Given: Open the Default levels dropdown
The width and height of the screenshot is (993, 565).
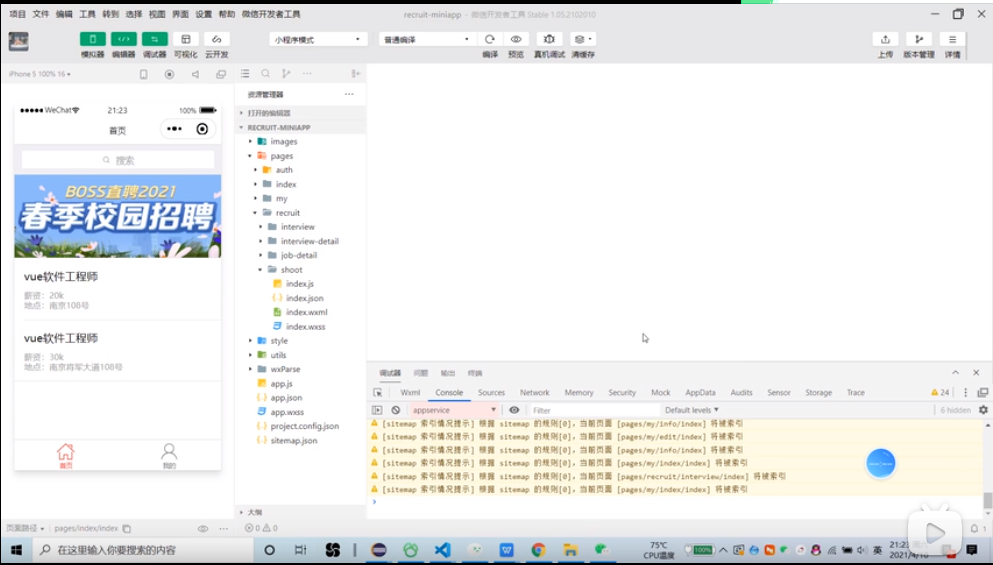Looking at the screenshot, I should (692, 410).
